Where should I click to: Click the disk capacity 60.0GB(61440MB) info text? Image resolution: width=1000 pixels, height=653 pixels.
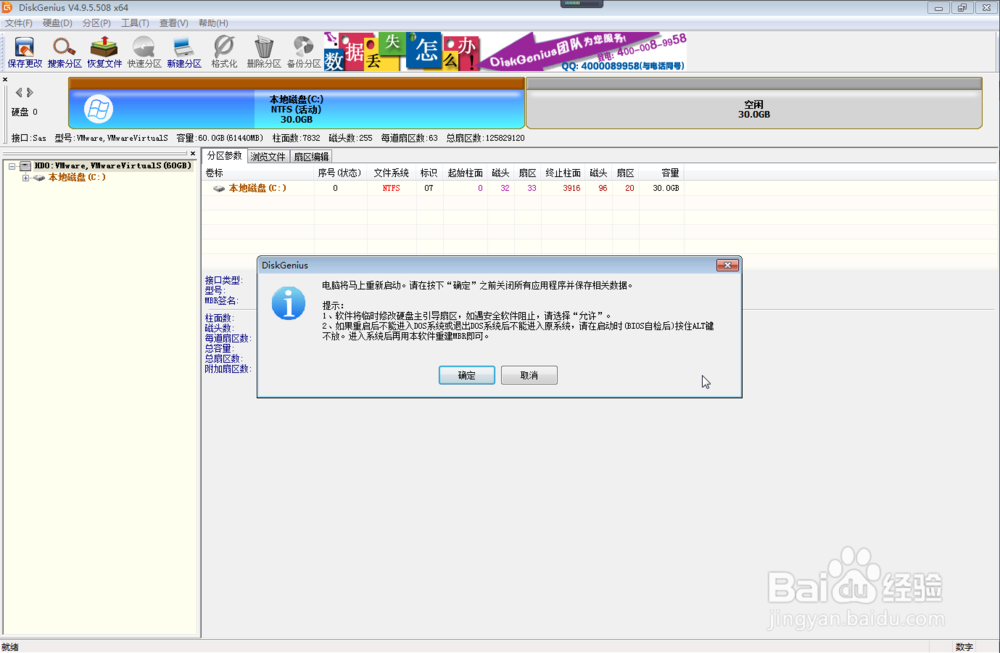(x=219, y=138)
